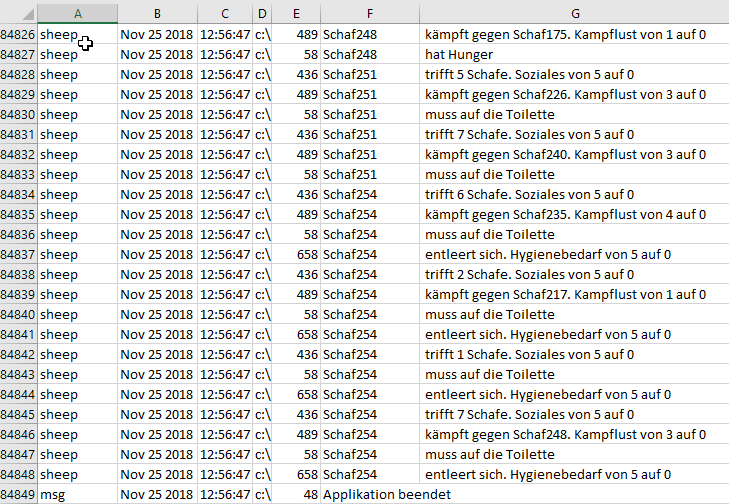Click column F header
This screenshot has height=504, width=729.
(x=369, y=13)
